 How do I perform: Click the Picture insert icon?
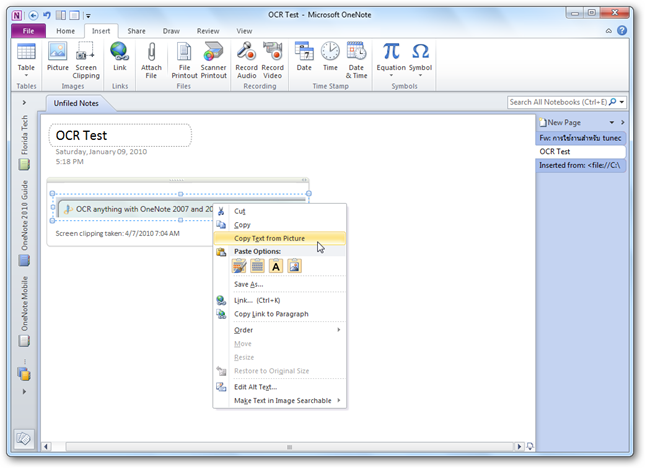coord(58,57)
